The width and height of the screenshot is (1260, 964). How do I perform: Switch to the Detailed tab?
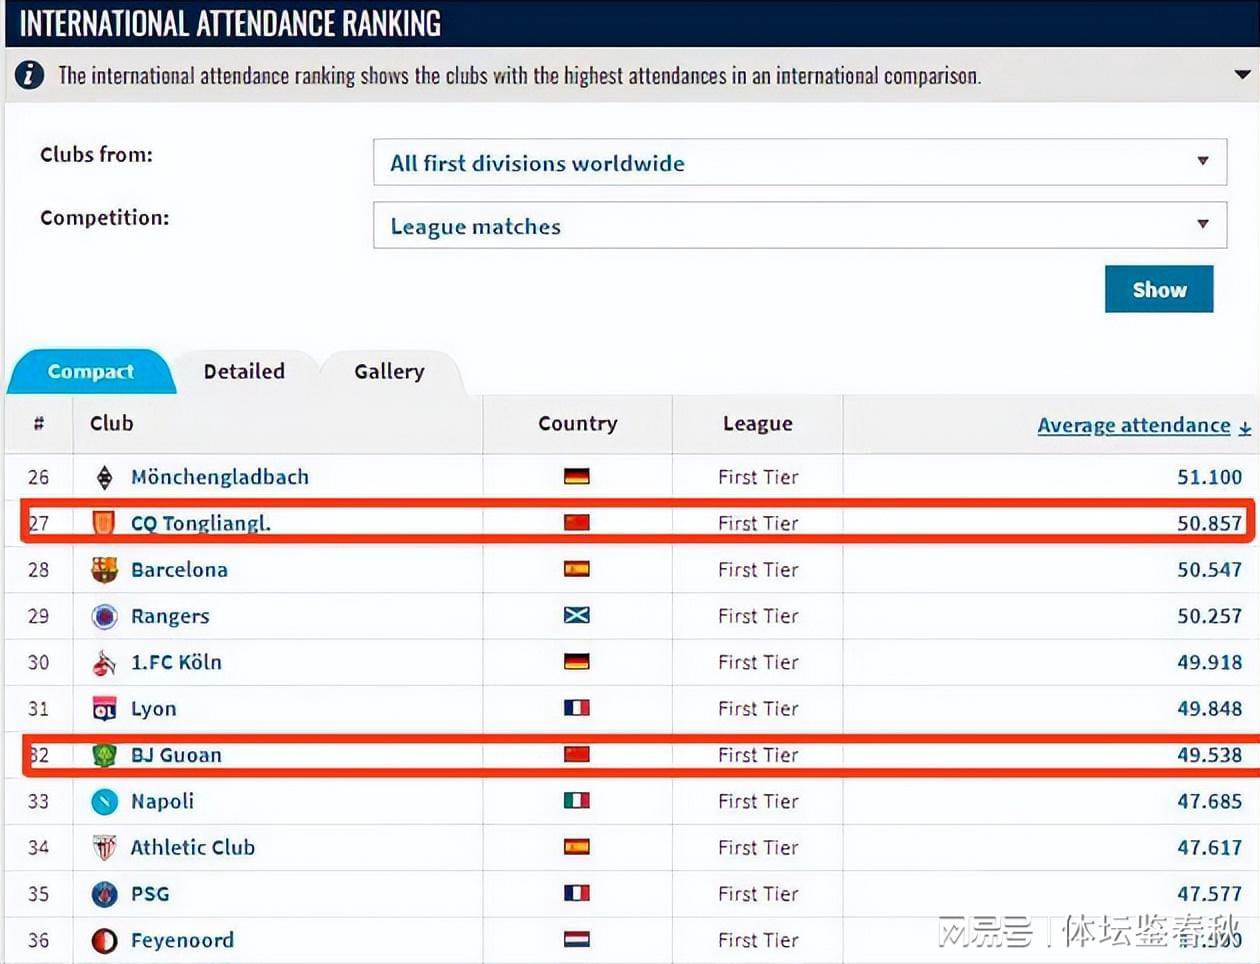coord(244,371)
